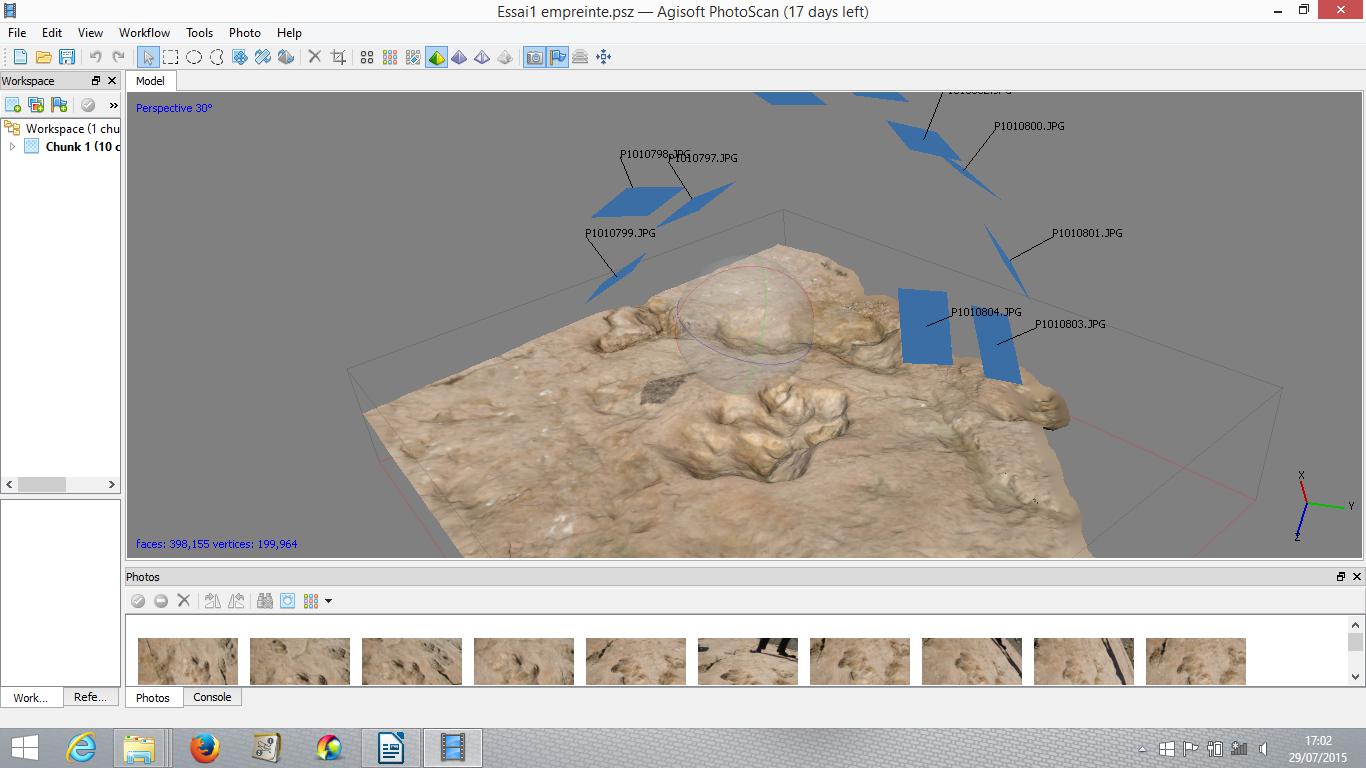Click the binoculars icon in Photos pane
This screenshot has height=768, width=1366.
click(265, 601)
